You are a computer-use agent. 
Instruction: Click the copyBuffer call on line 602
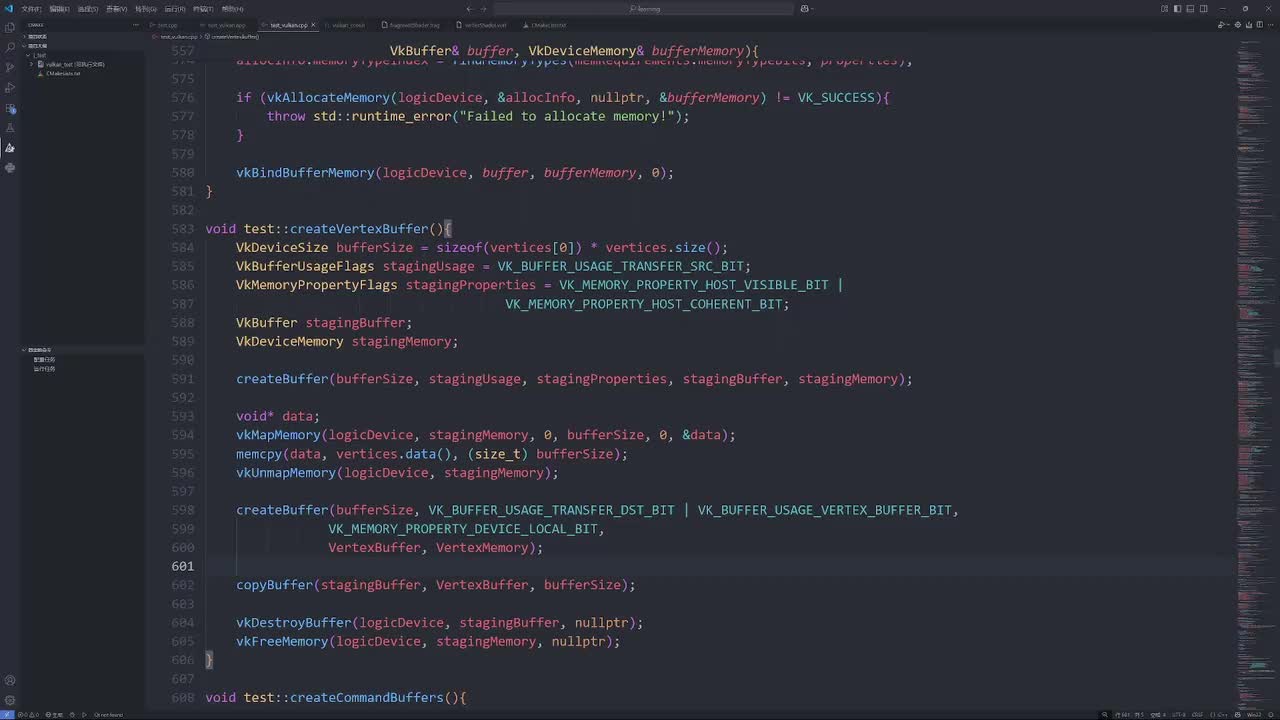click(x=275, y=585)
